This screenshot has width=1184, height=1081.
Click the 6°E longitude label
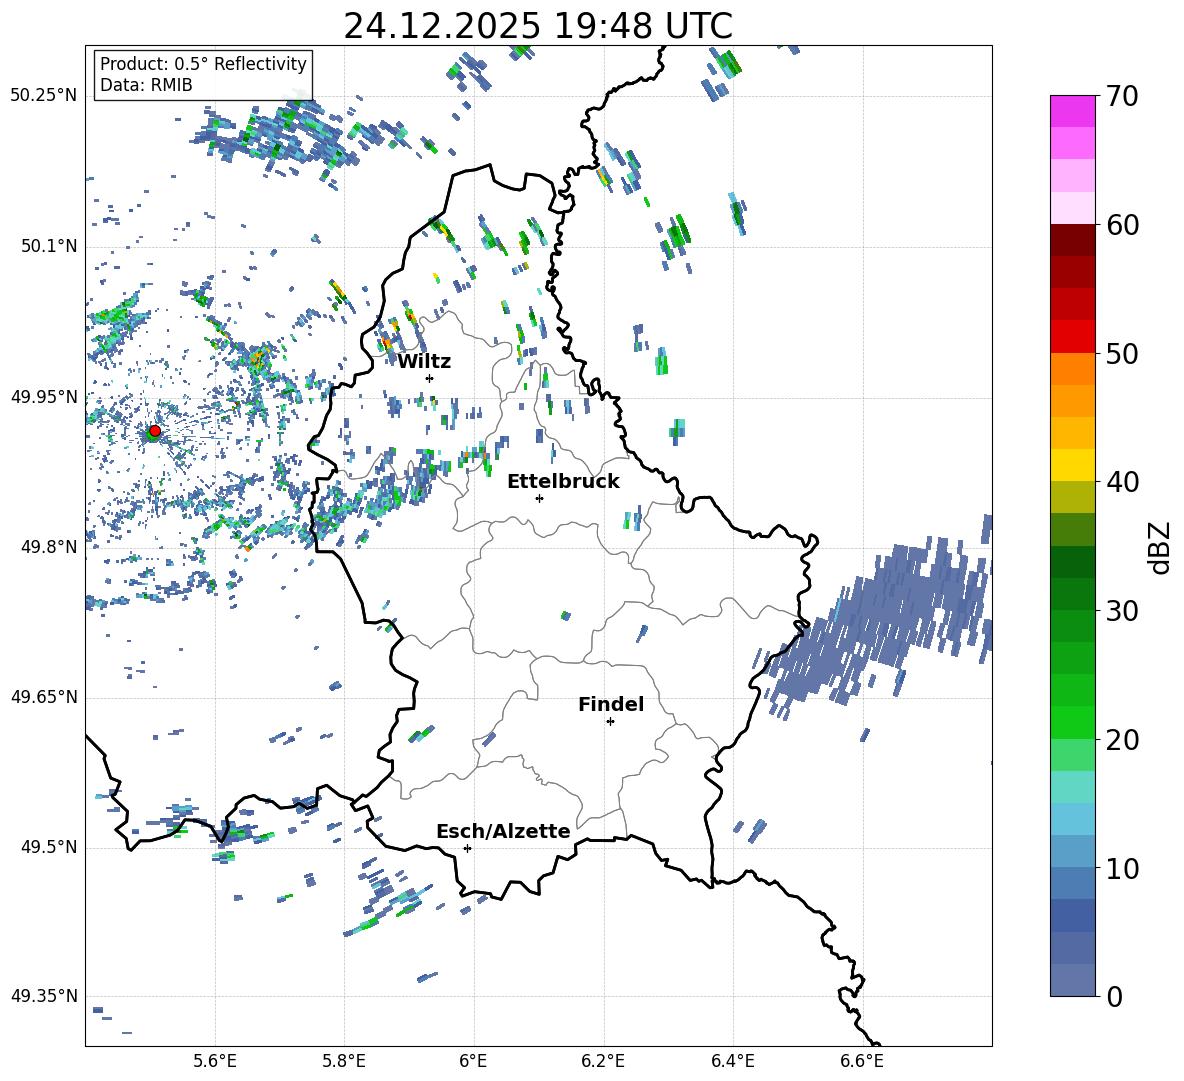pyautogui.click(x=473, y=1061)
